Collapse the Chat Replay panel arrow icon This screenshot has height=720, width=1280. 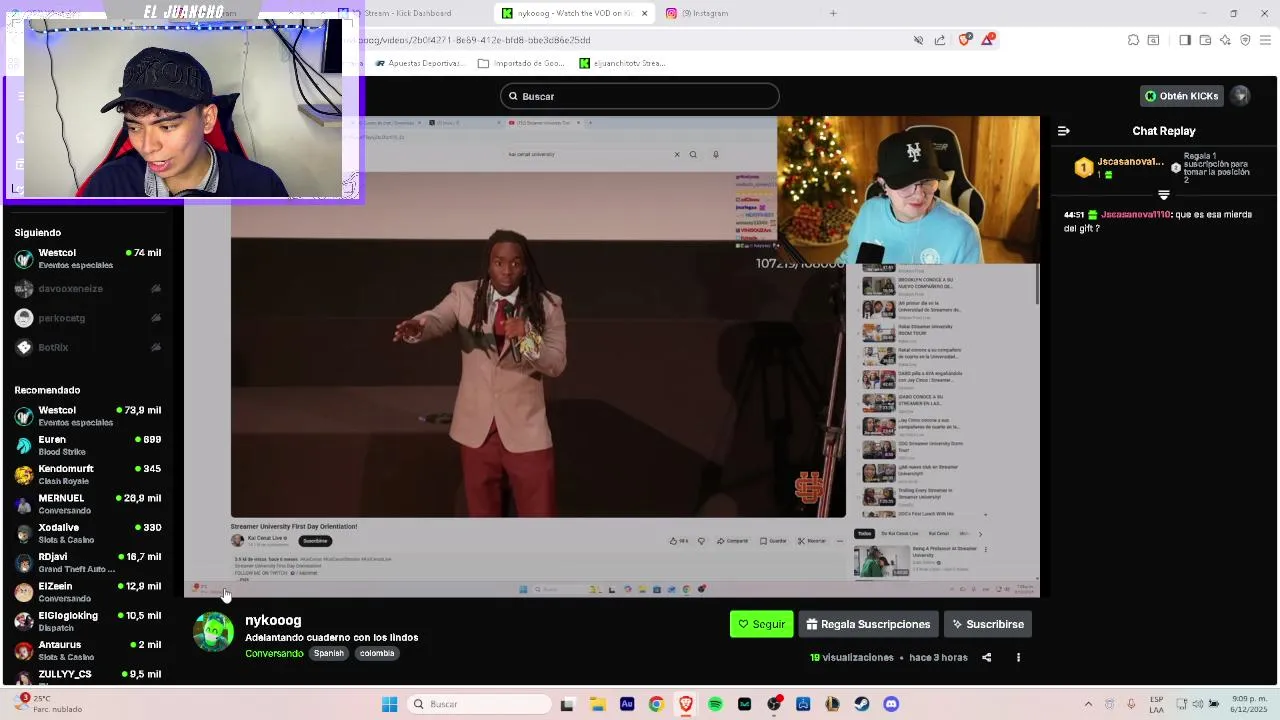coord(1064,131)
